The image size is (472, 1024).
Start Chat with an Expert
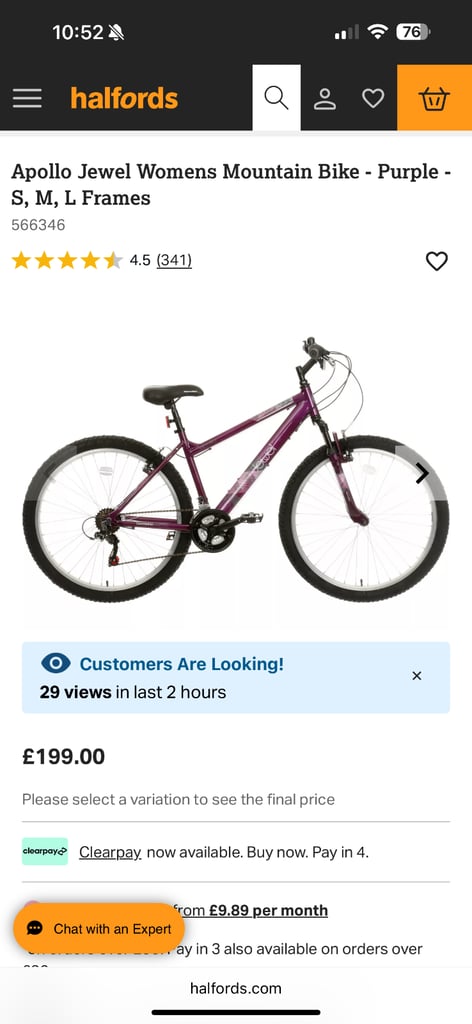pyautogui.click(x=99, y=929)
